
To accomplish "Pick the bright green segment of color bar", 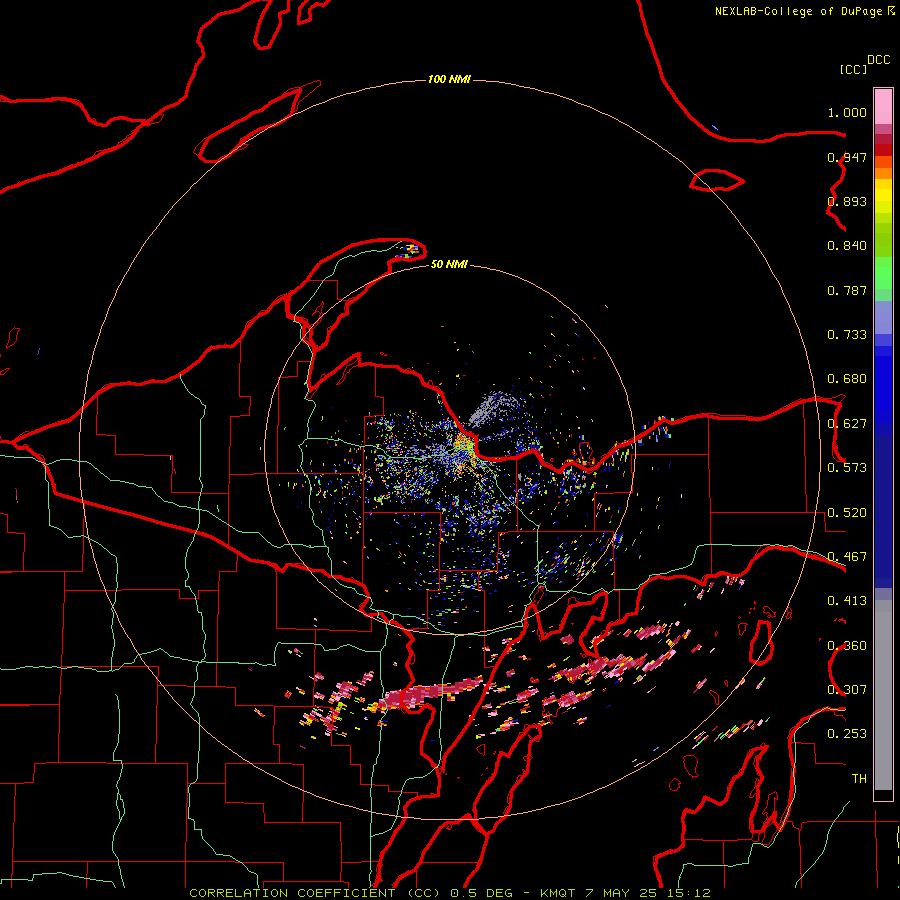I will coord(883,273).
